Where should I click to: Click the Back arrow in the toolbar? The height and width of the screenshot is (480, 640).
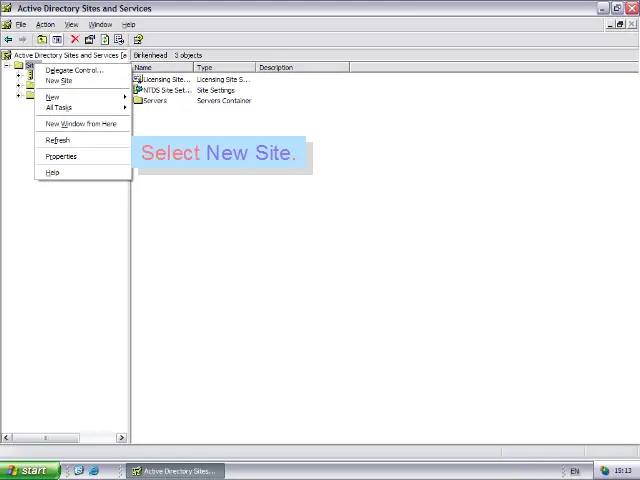point(8,40)
